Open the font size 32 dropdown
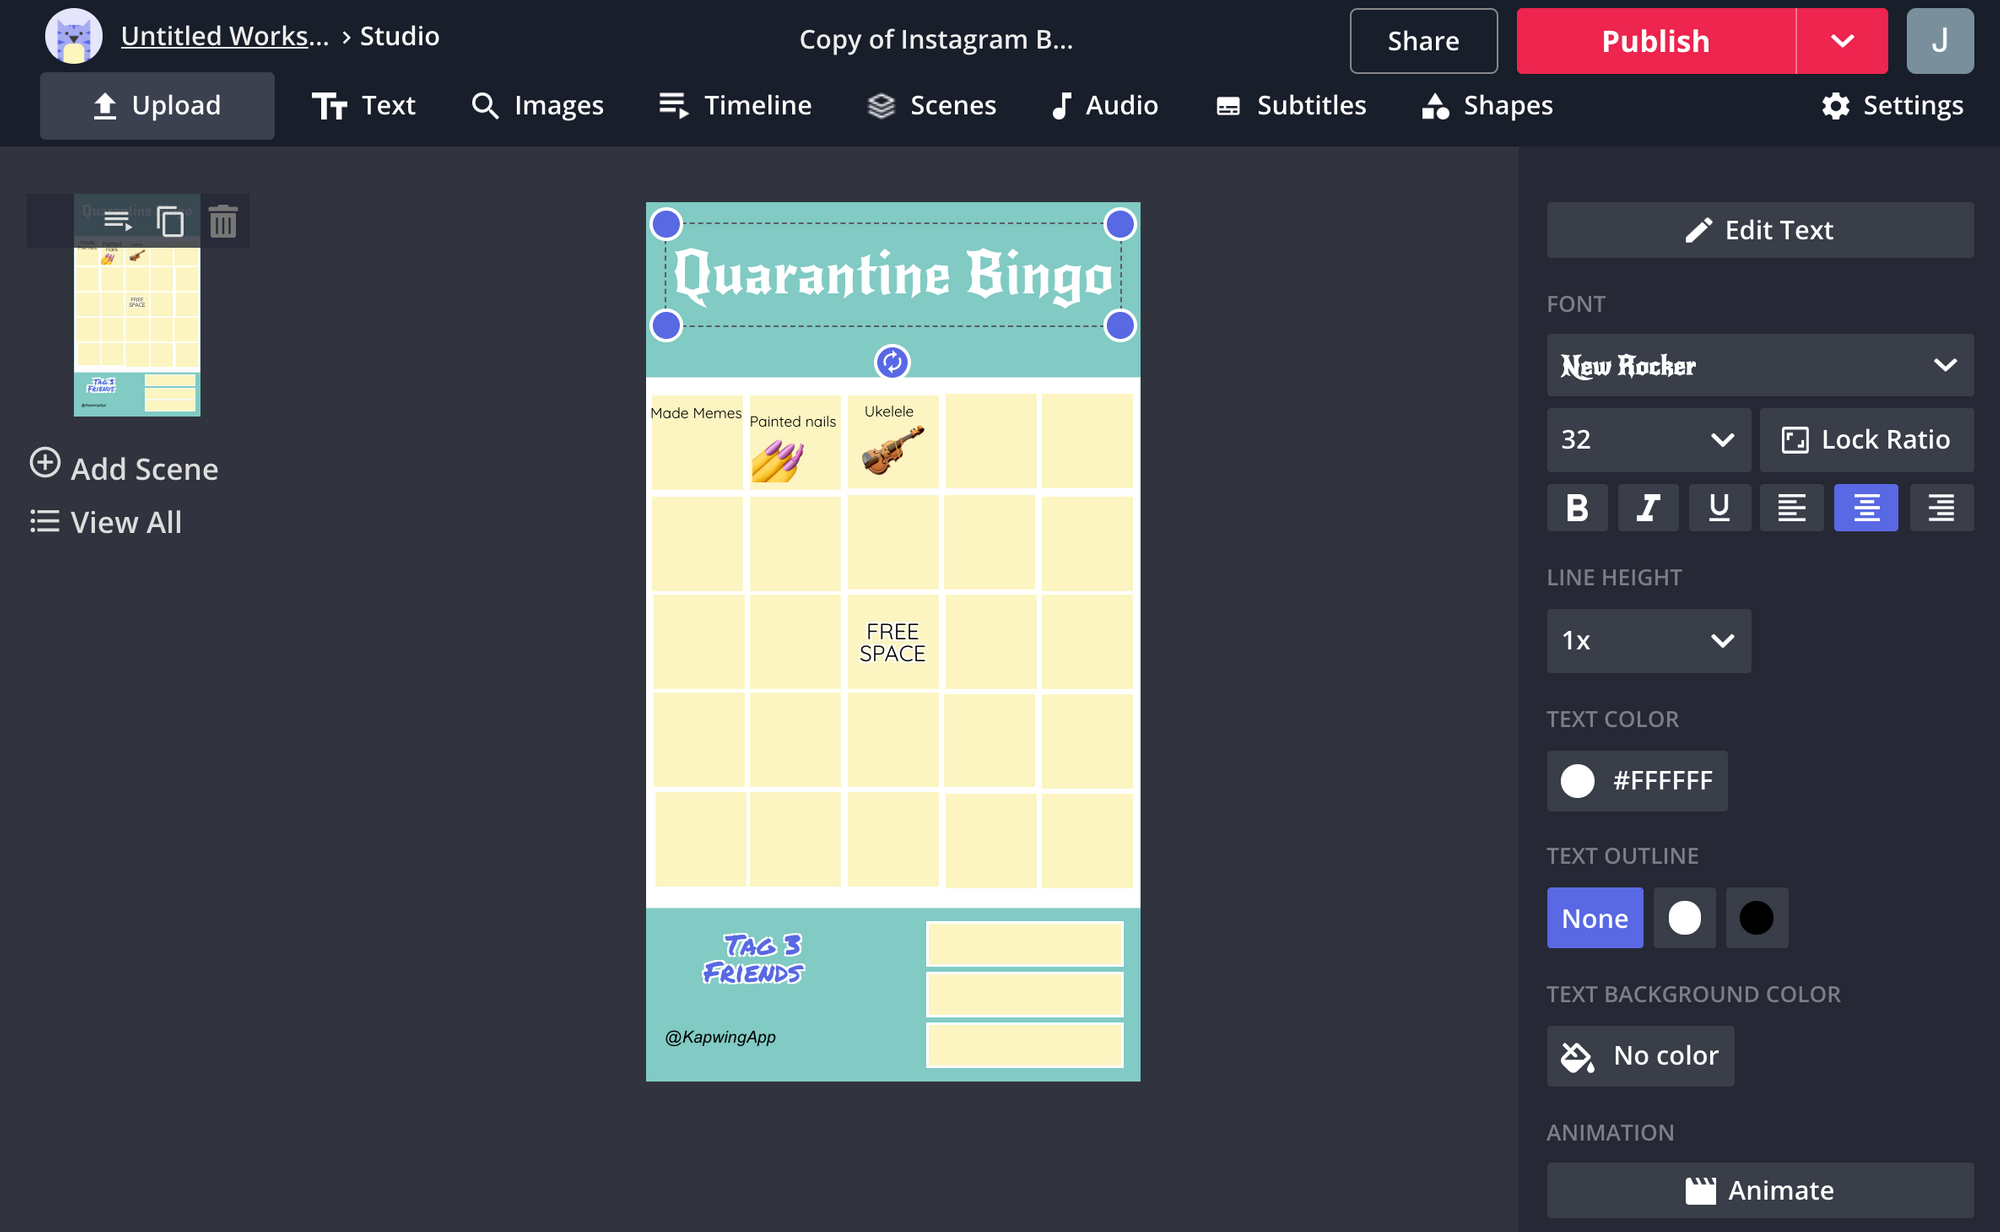 click(x=1648, y=440)
